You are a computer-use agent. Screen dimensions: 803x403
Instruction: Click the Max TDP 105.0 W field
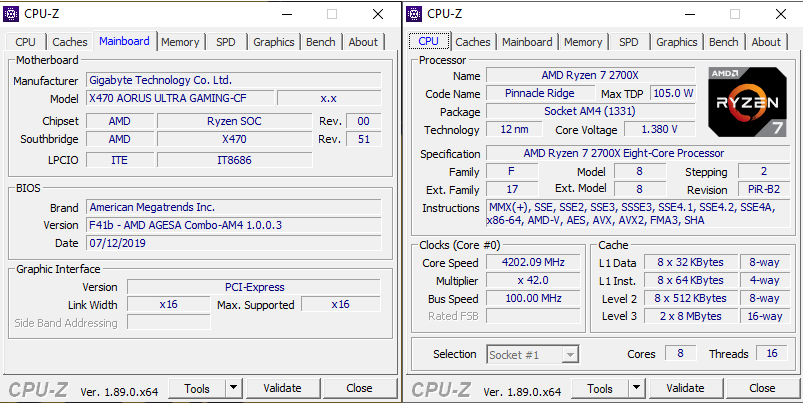coord(672,93)
